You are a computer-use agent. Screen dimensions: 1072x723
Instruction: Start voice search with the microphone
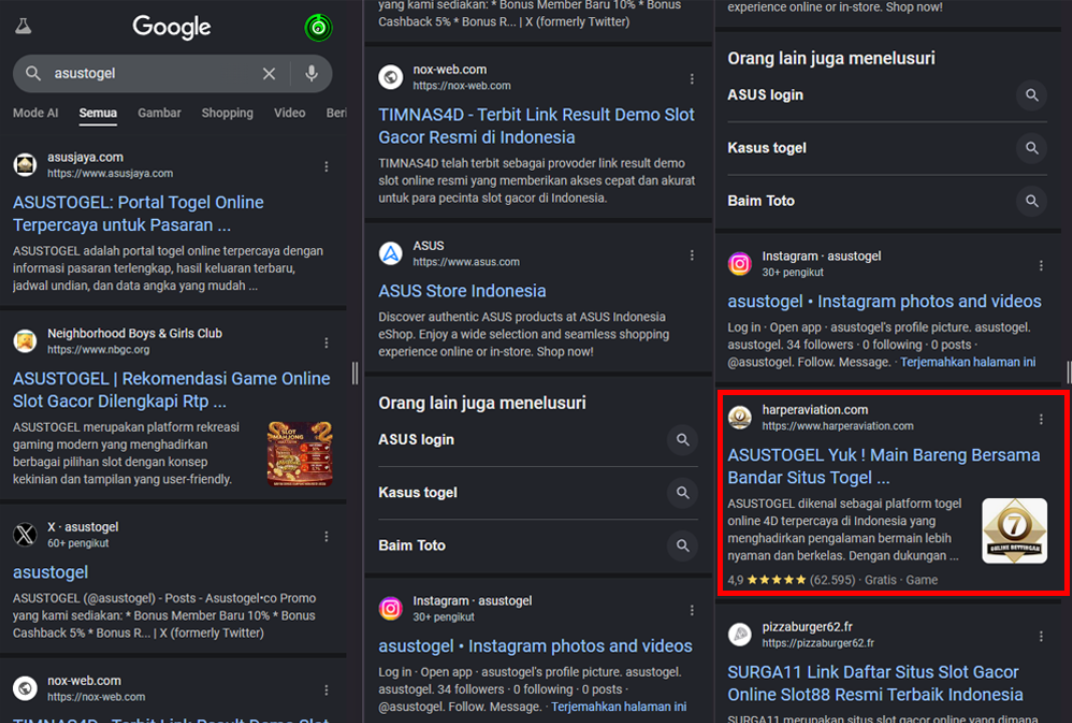[x=312, y=74]
